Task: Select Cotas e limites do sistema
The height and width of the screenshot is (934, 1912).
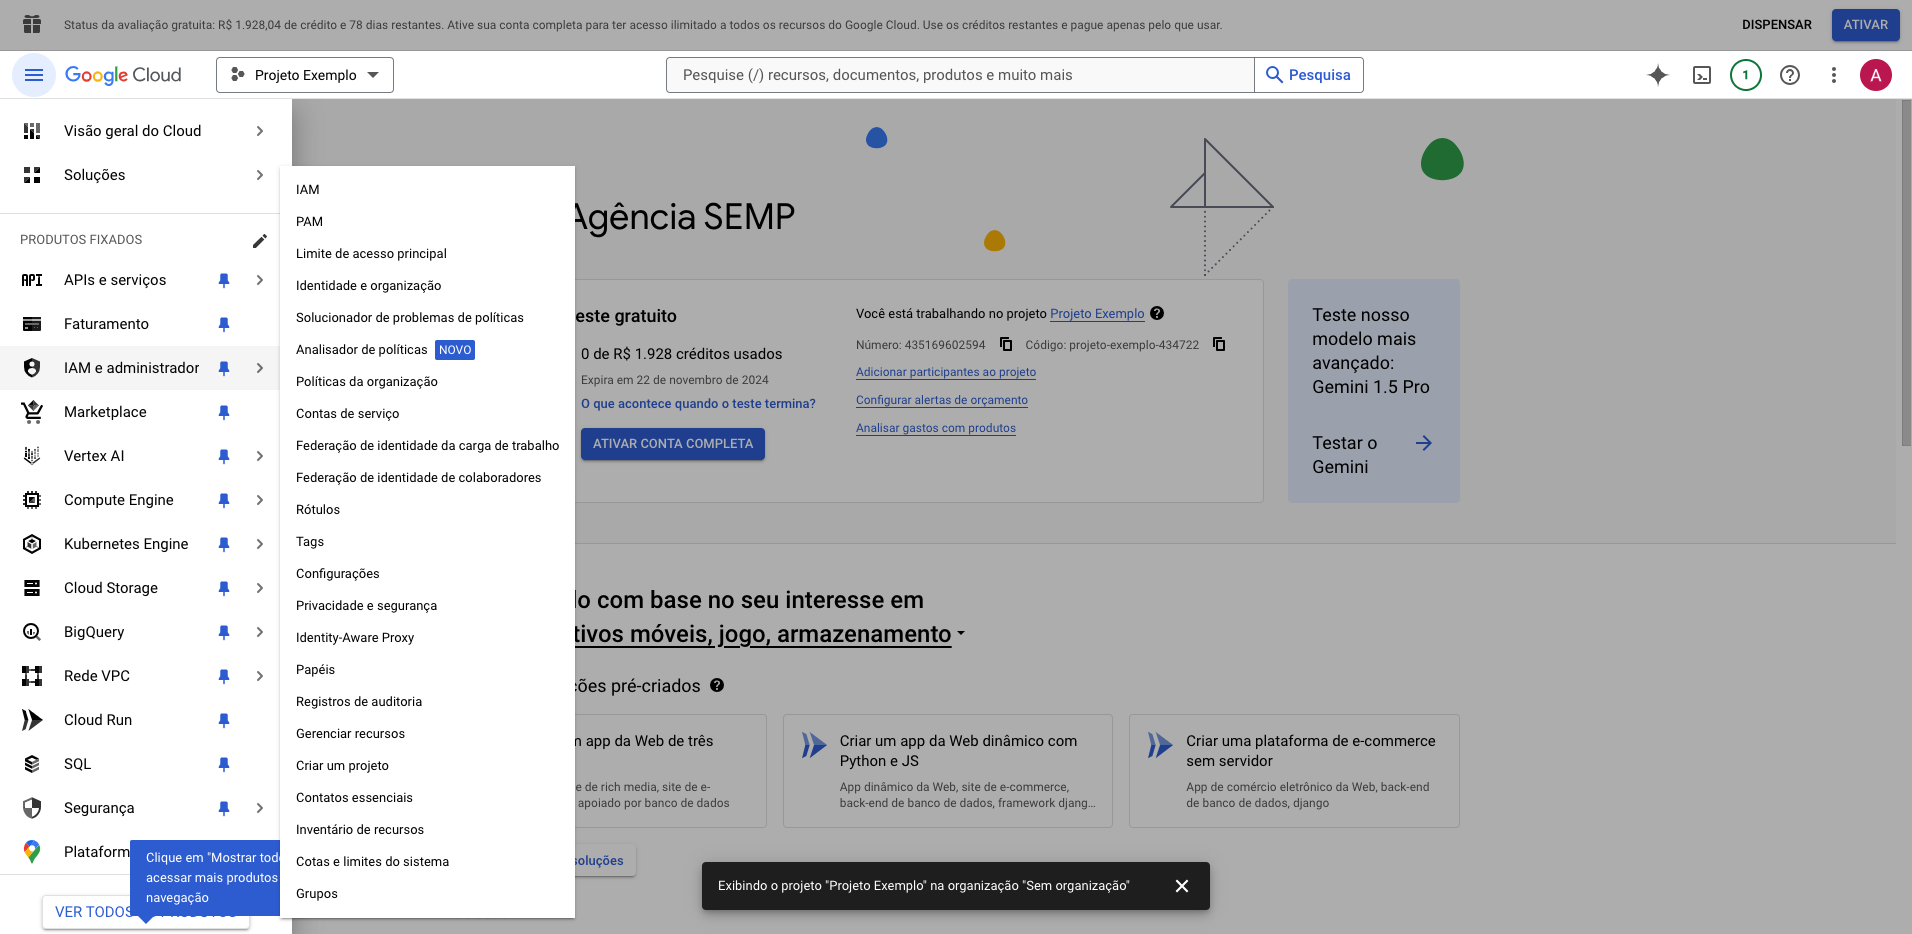Action: point(427,862)
